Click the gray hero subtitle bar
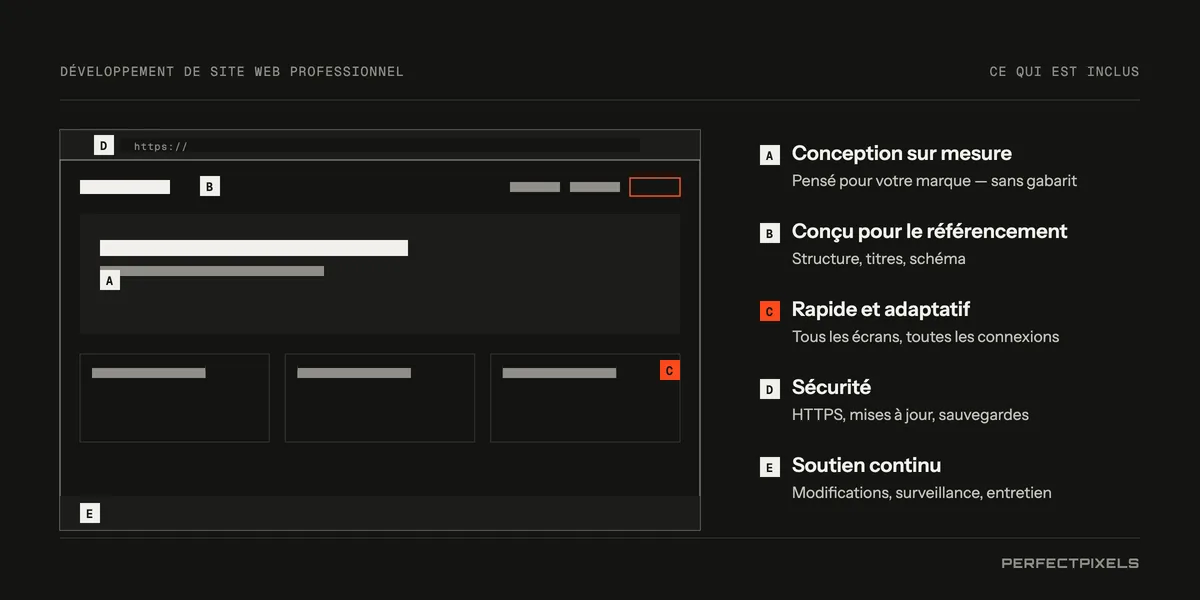 coord(212,271)
